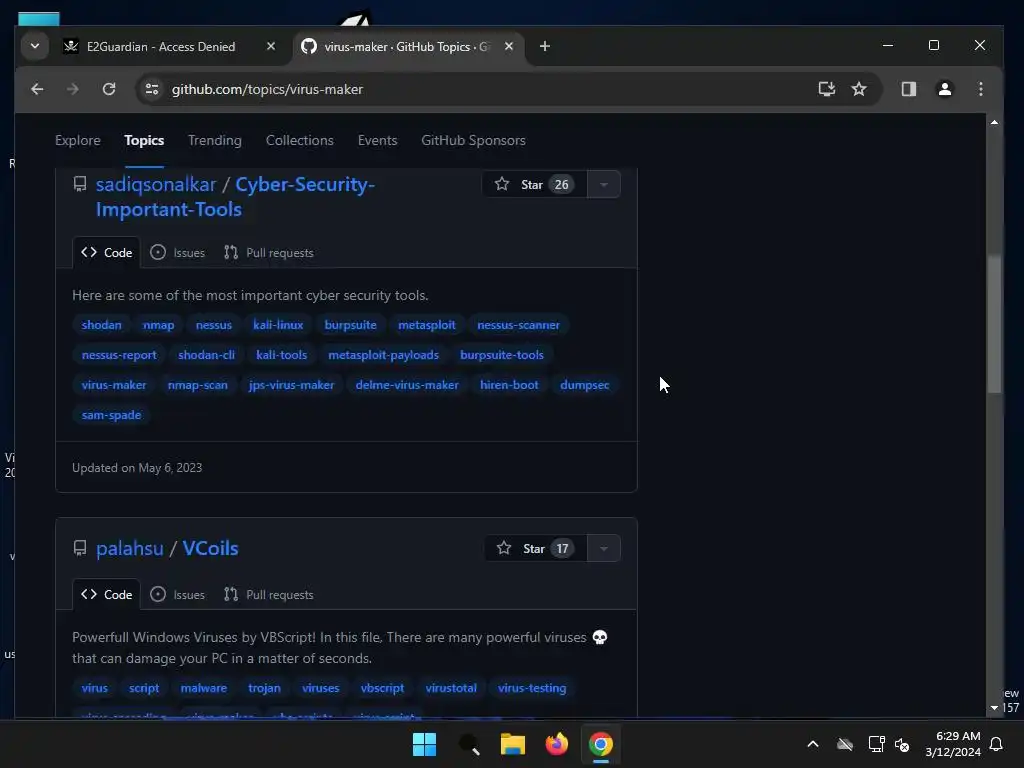This screenshot has height=768, width=1024.
Task: Show hidden system tray icons
Action: [x=813, y=744]
